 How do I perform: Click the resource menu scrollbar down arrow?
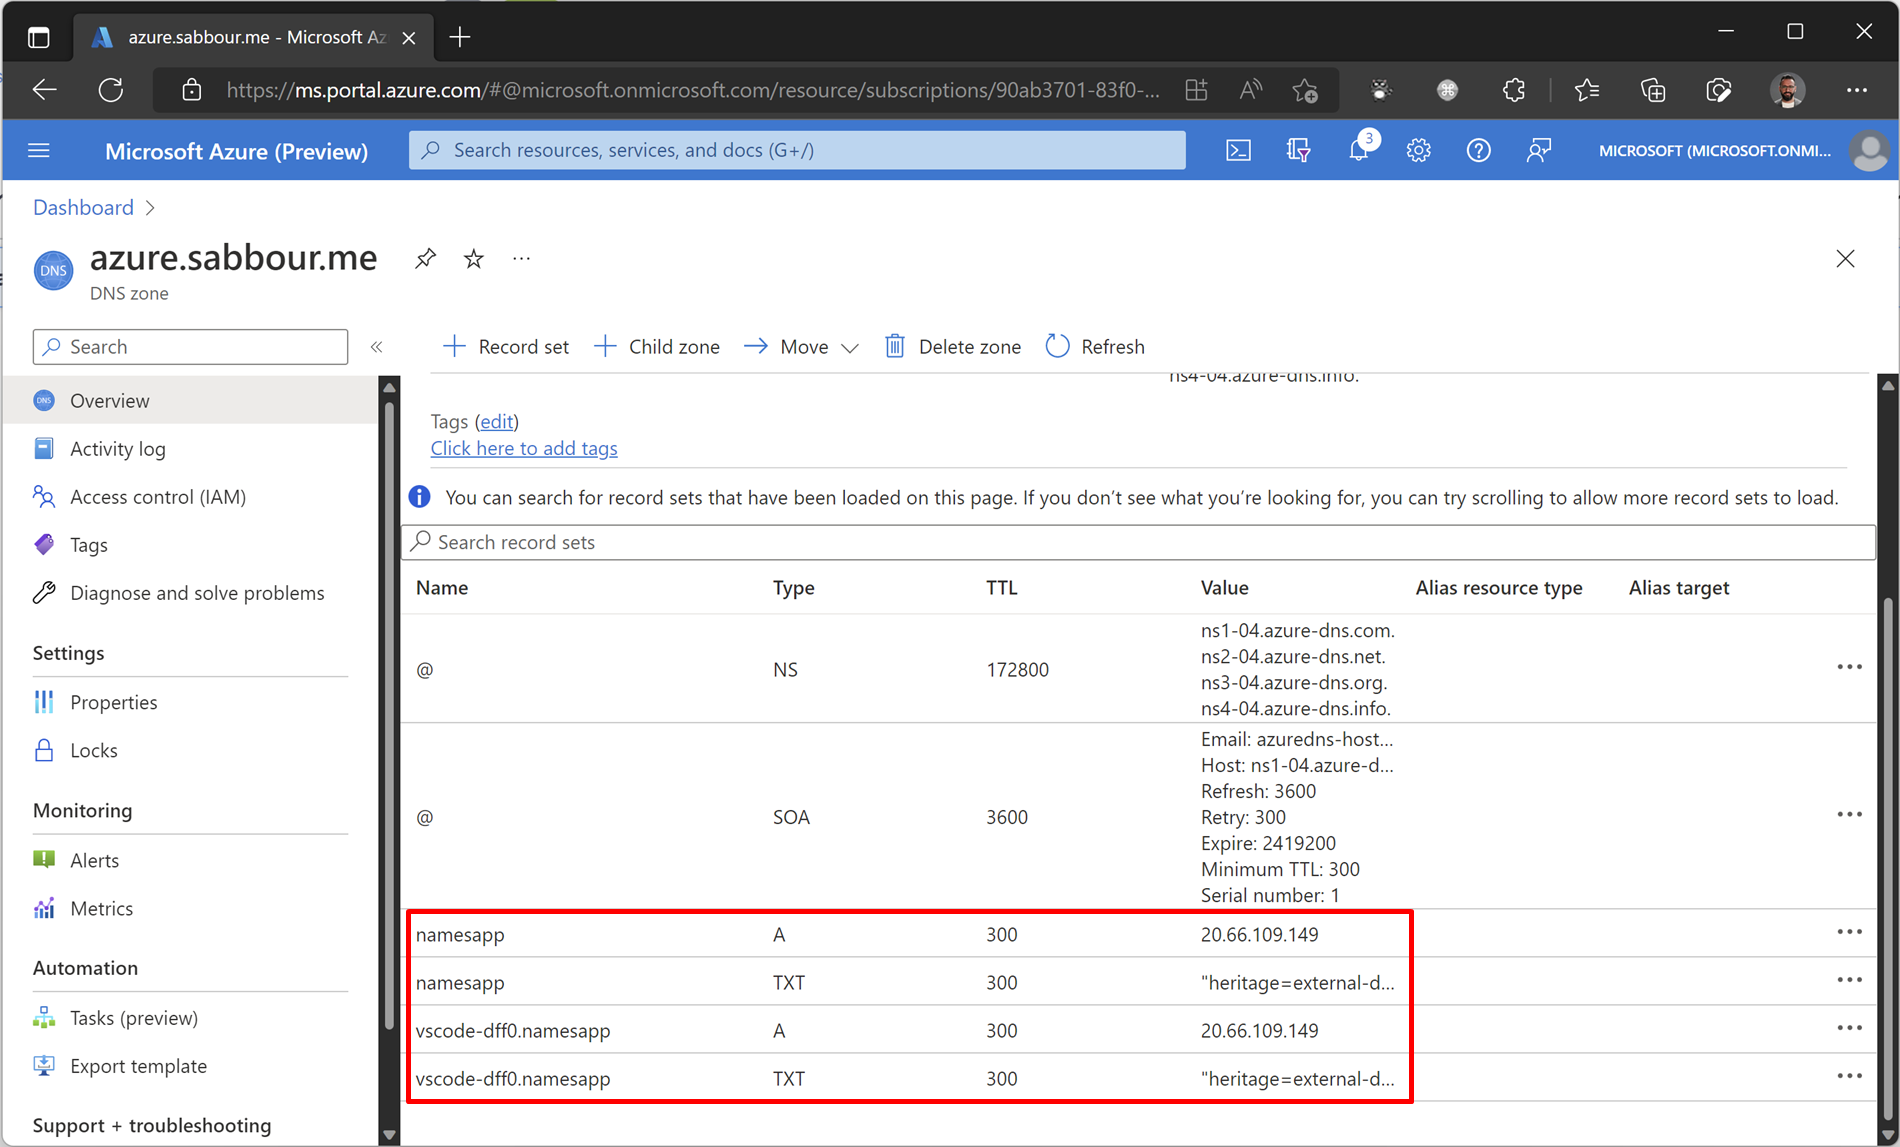coord(390,1135)
